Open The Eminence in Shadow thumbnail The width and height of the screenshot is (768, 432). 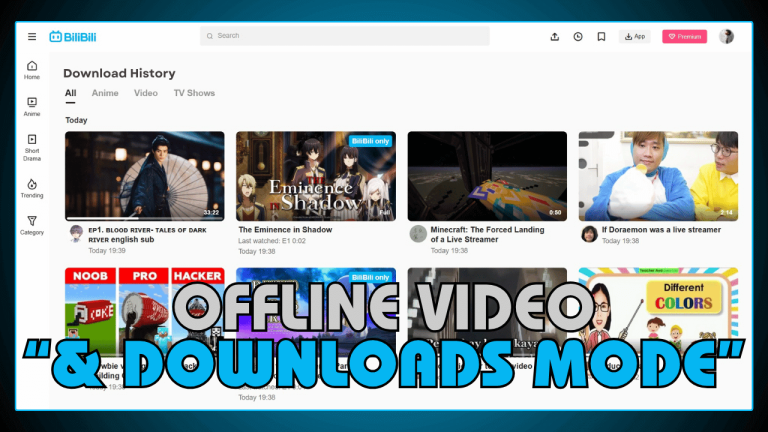click(x=315, y=175)
